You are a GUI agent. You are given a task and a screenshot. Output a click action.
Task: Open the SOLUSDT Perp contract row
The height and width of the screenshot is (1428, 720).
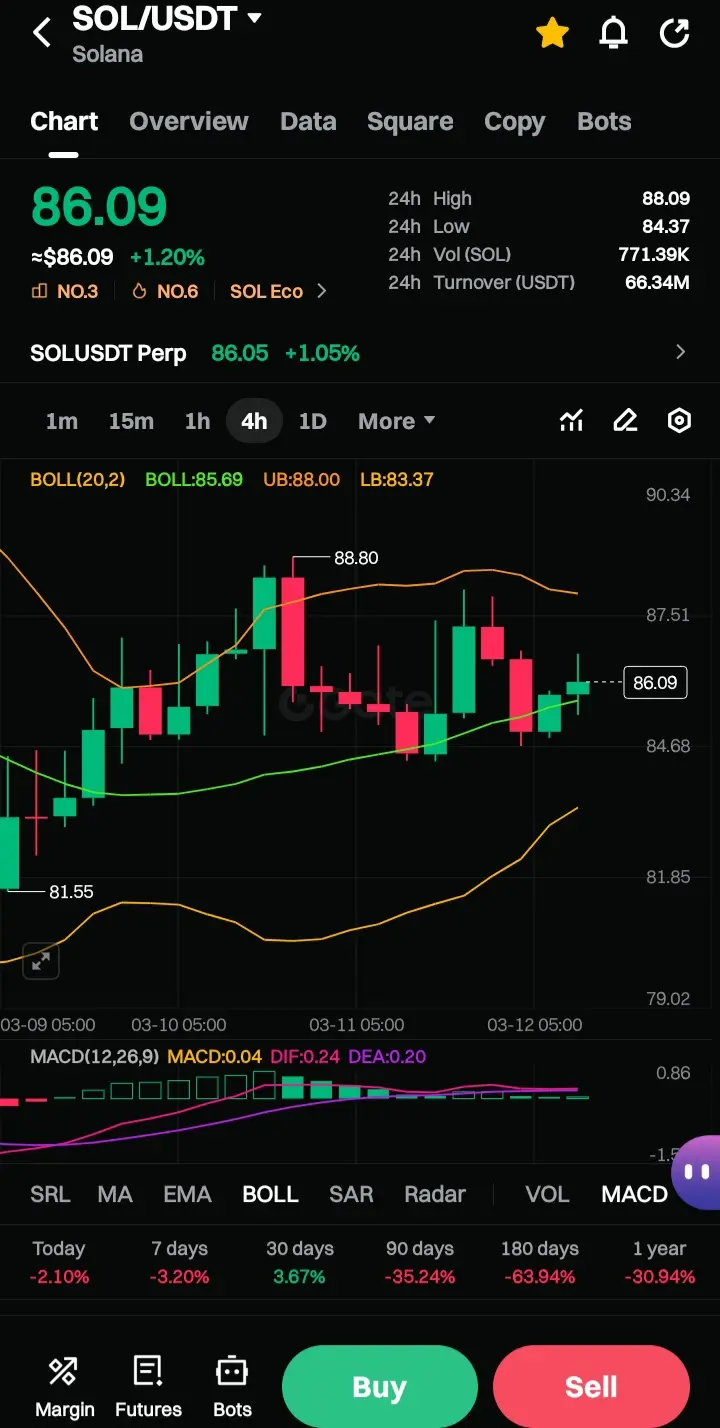pyautogui.click(x=360, y=353)
